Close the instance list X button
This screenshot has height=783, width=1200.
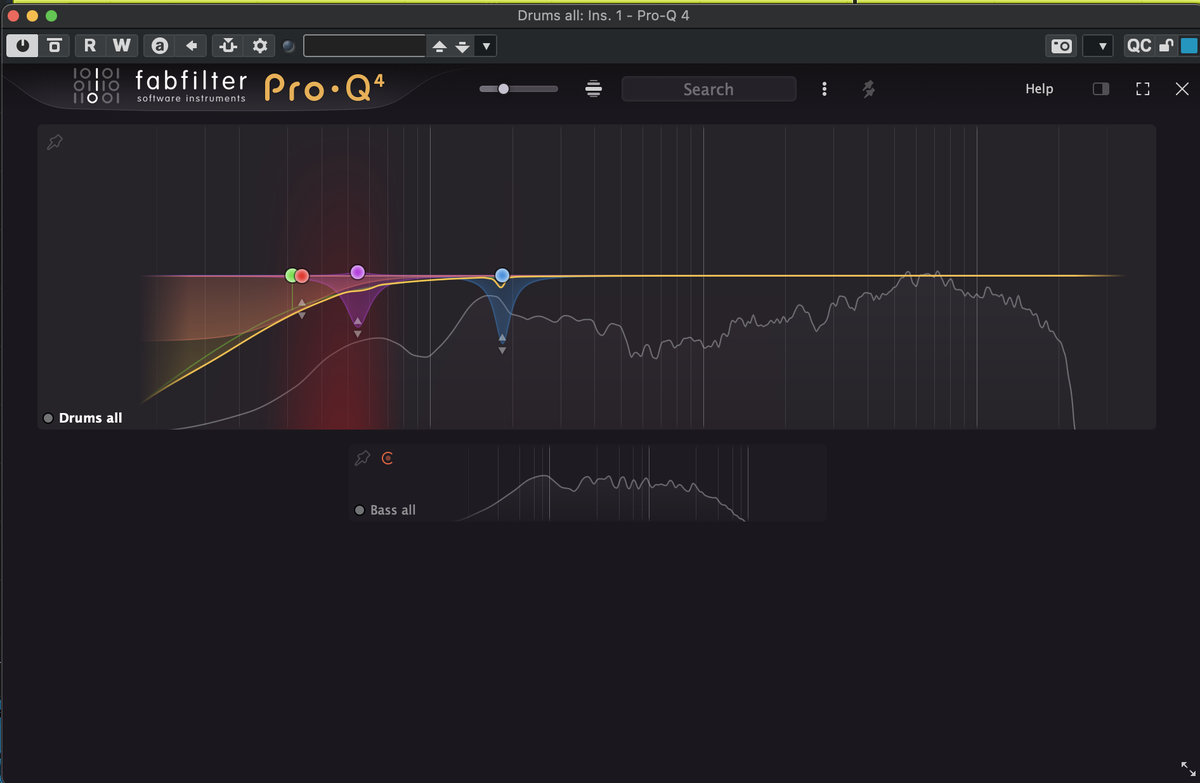[1182, 89]
